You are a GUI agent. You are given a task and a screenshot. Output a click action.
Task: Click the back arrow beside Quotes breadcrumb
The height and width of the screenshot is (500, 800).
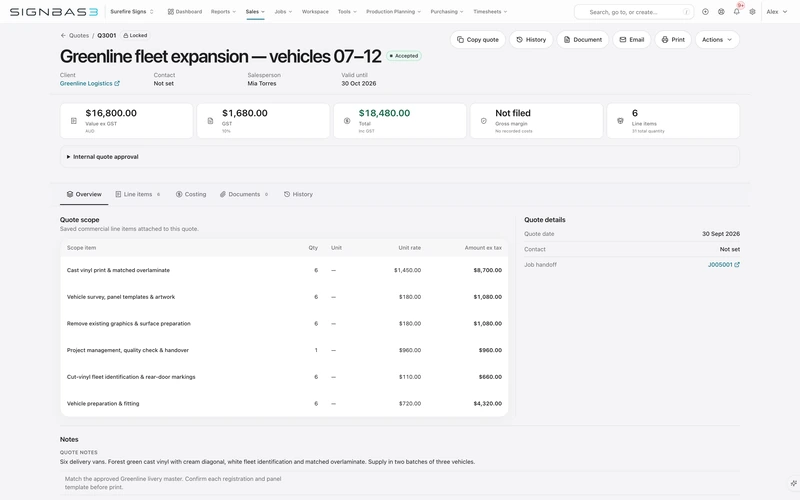(63, 36)
